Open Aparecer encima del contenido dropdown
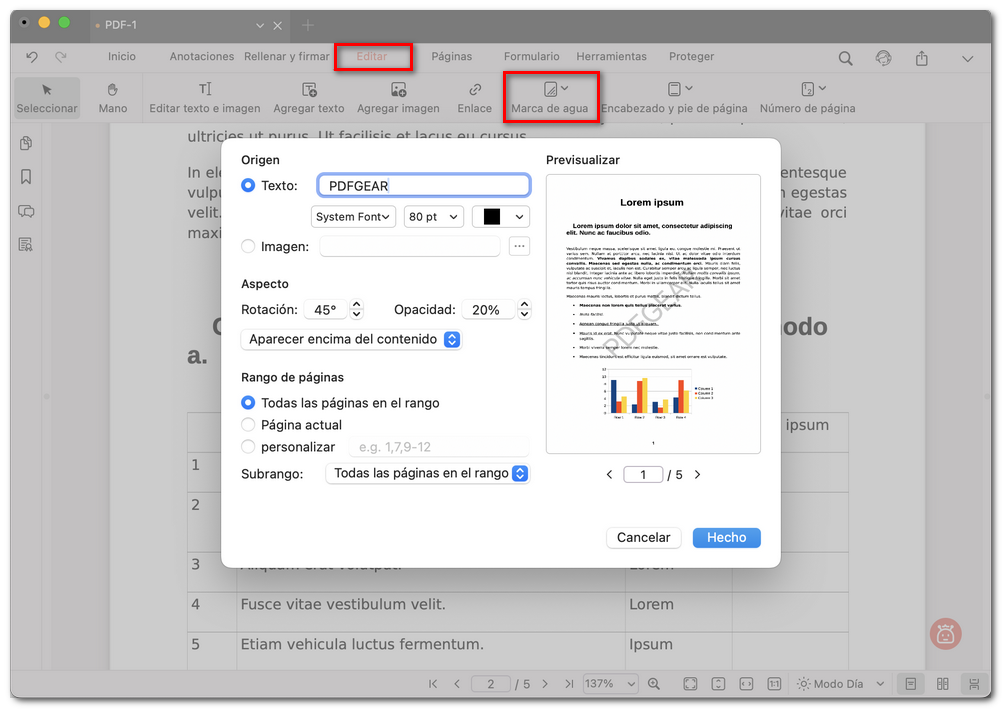The height and width of the screenshot is (709, 1002). (x=351, y=339)
